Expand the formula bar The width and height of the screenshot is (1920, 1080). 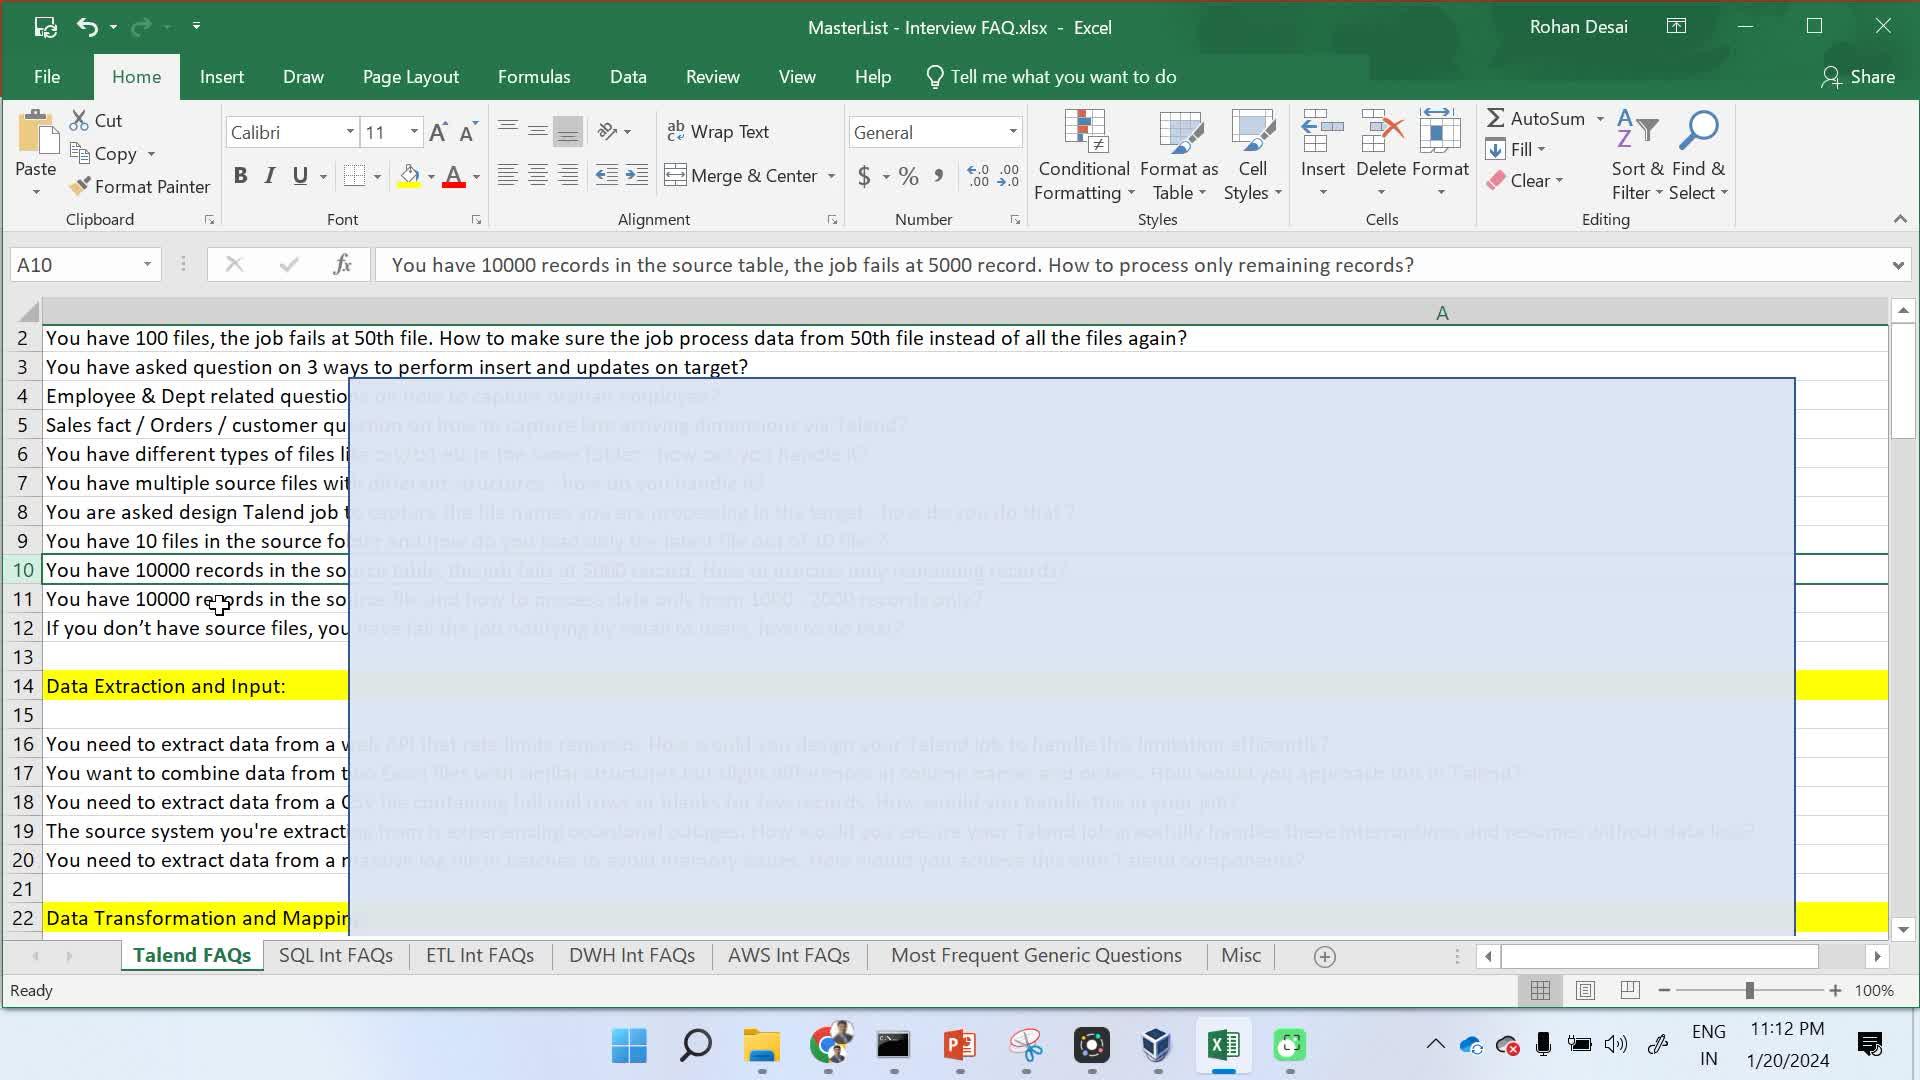pyautogui.click(x=1897, y=265)
